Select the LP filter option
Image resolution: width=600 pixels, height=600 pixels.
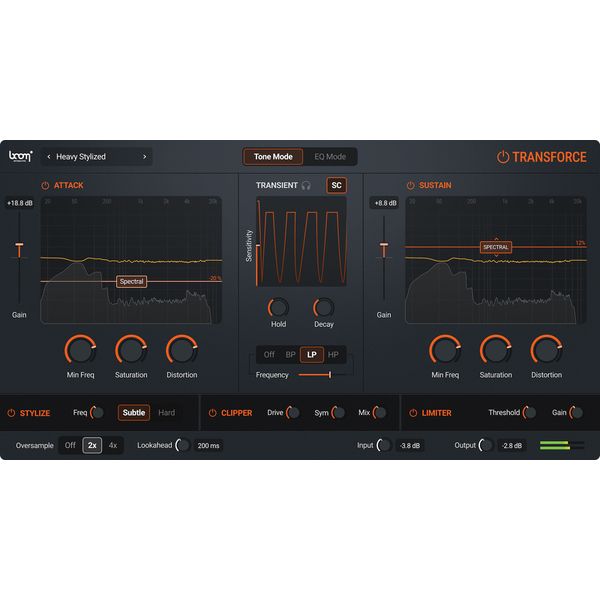312,355
